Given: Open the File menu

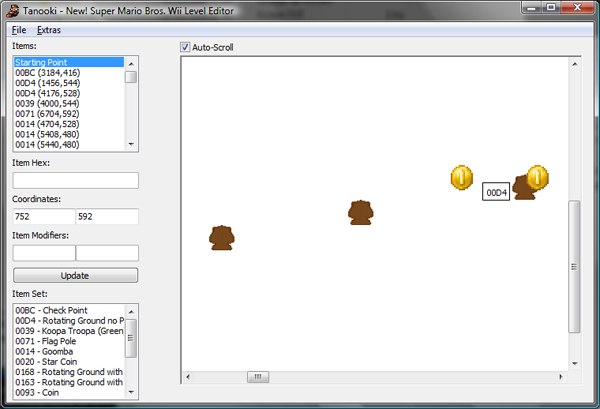Looking at the screenshot, I should click(x=19, y=30).
